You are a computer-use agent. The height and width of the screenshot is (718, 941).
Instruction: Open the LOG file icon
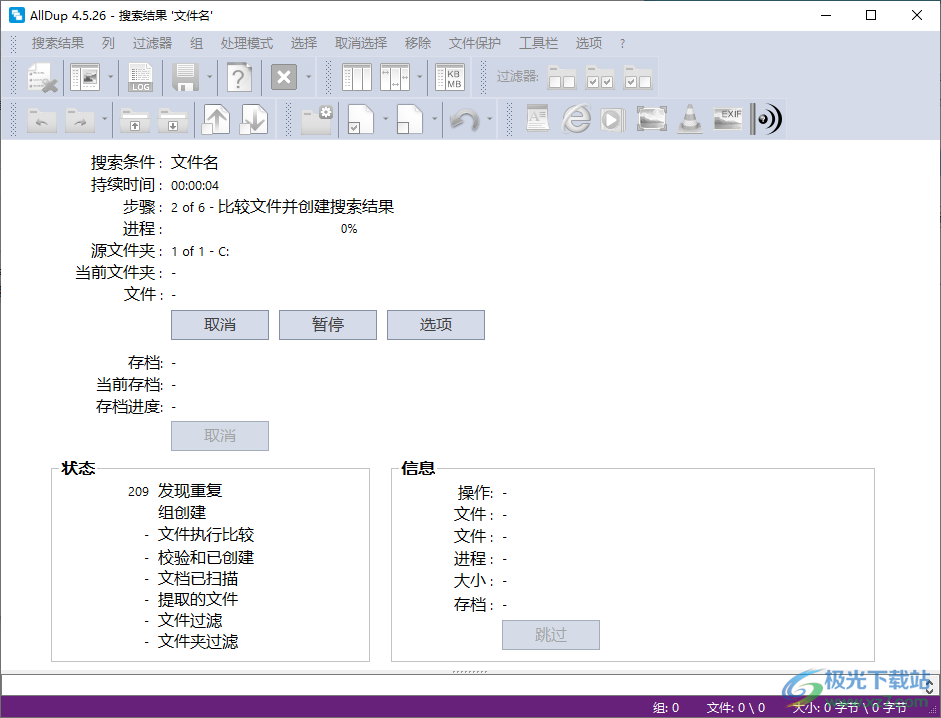[140, 77]
